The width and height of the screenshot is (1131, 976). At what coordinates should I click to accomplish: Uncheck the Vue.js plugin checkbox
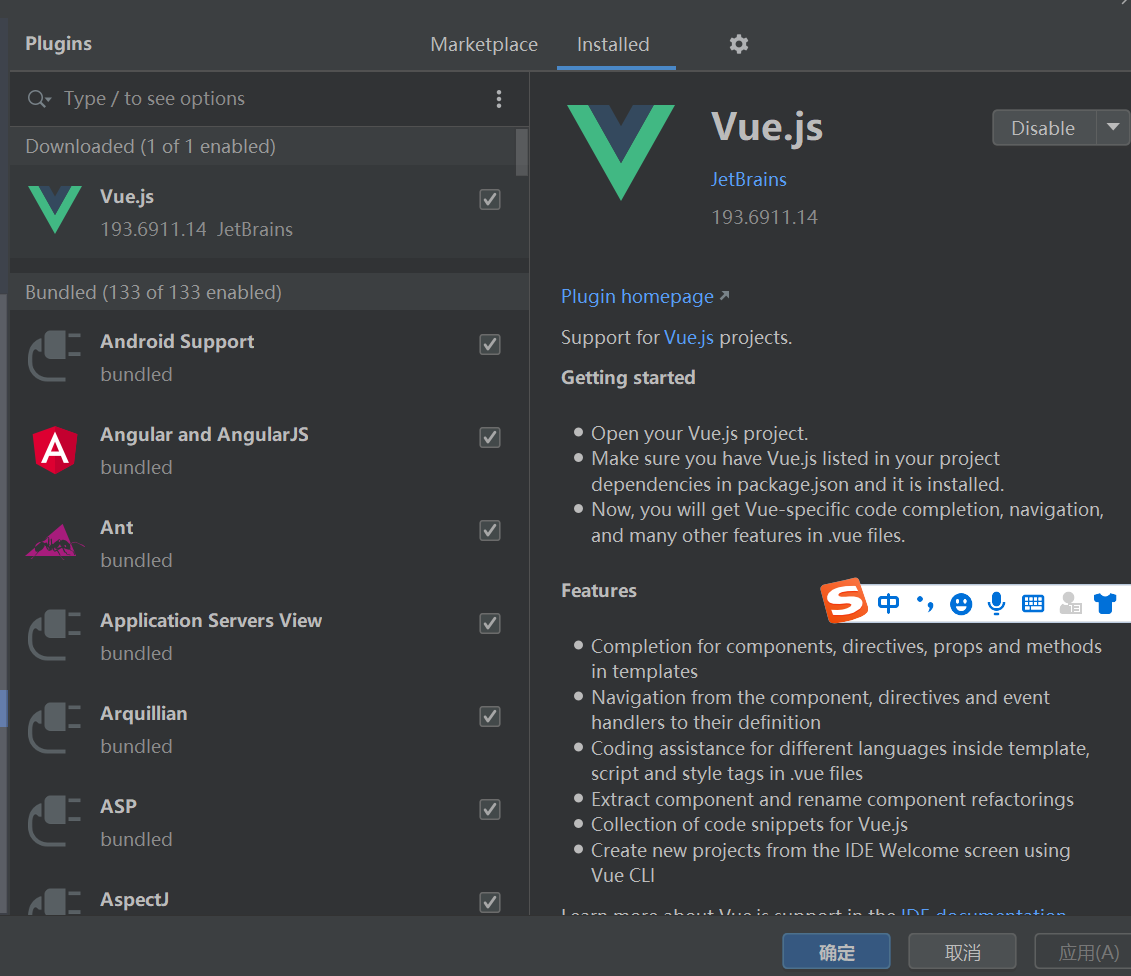490,200
